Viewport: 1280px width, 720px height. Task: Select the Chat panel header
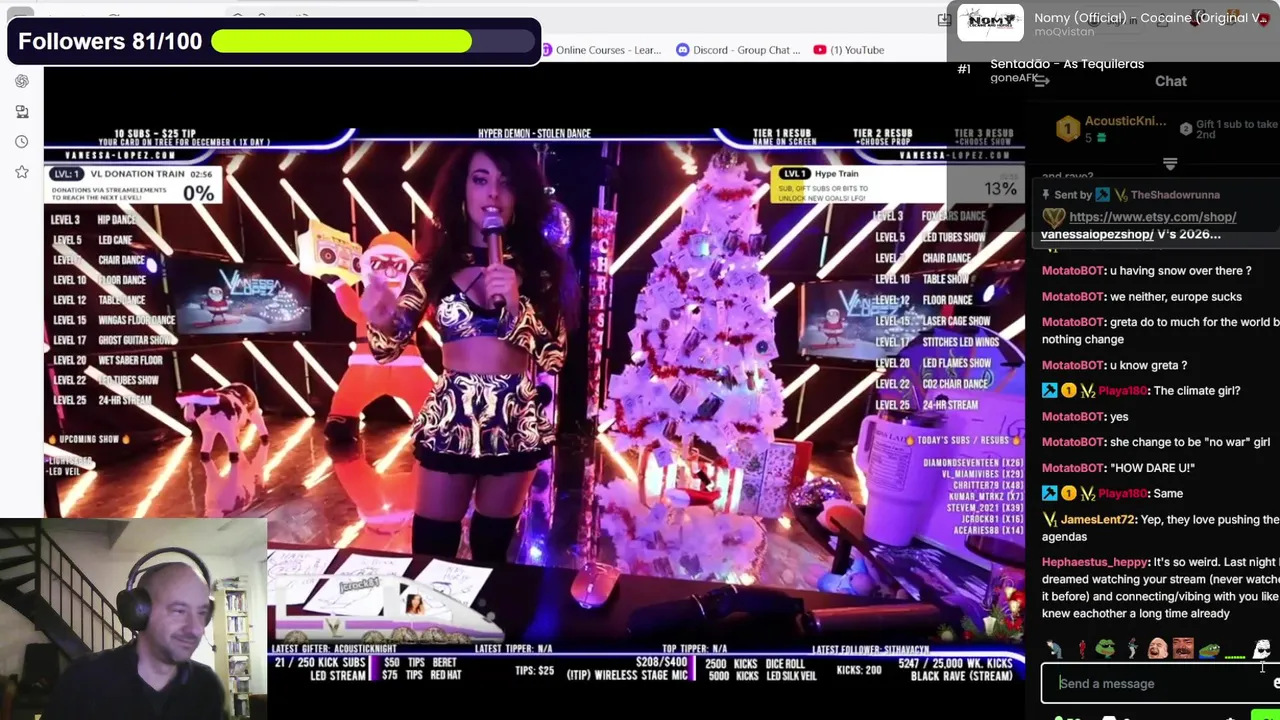tap(1170, 81)
